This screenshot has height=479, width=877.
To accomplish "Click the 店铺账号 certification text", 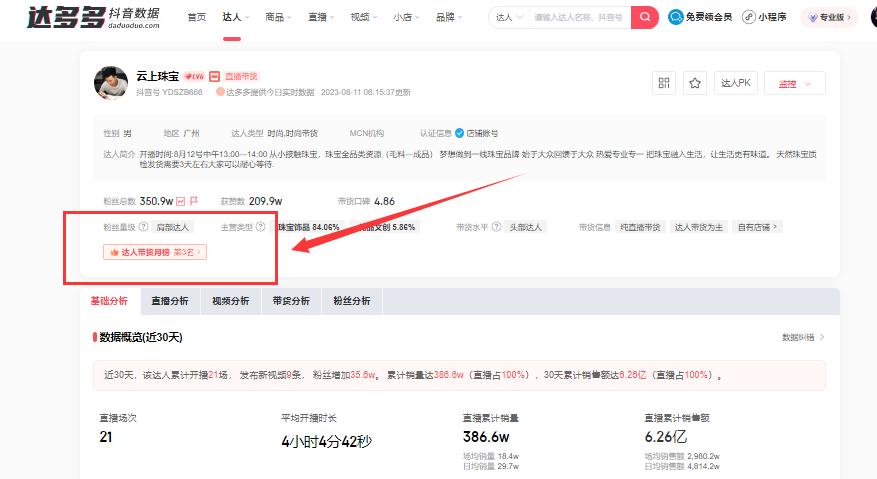I will click(x=482, y=133).
